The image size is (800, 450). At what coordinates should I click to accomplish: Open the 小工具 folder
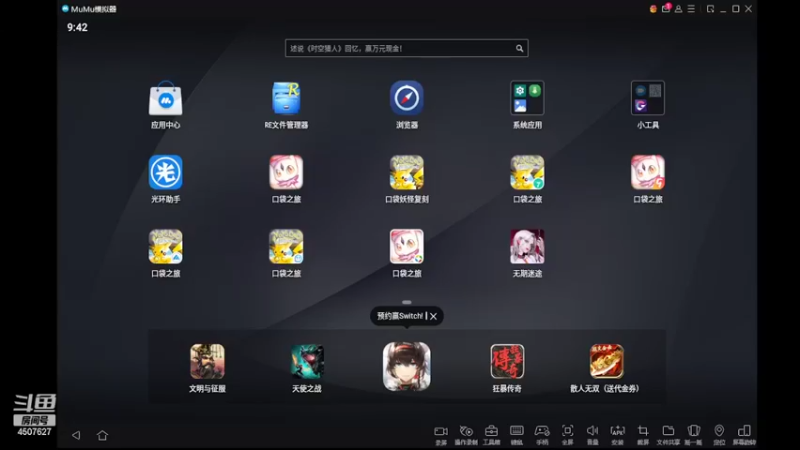(x=647, y=98)
